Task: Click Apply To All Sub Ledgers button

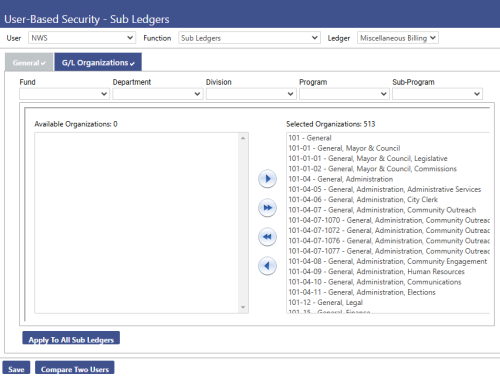Action: [71, 338]
